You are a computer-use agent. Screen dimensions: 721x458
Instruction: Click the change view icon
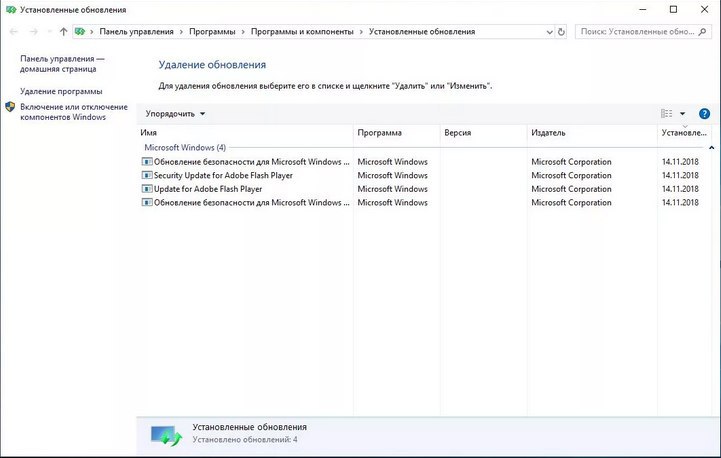click(666, 114)
